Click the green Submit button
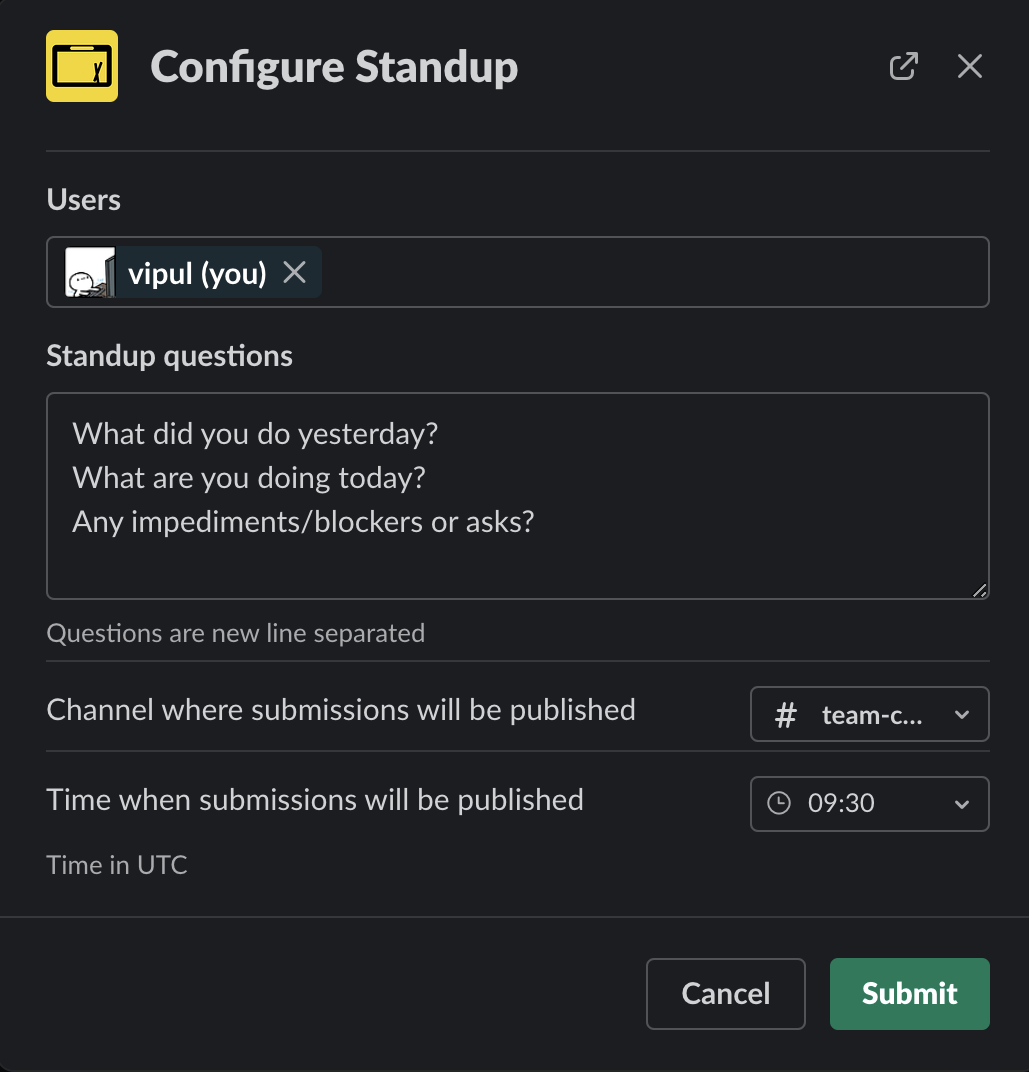This screenshot has height=1072, width=1029. pos(909,993)
